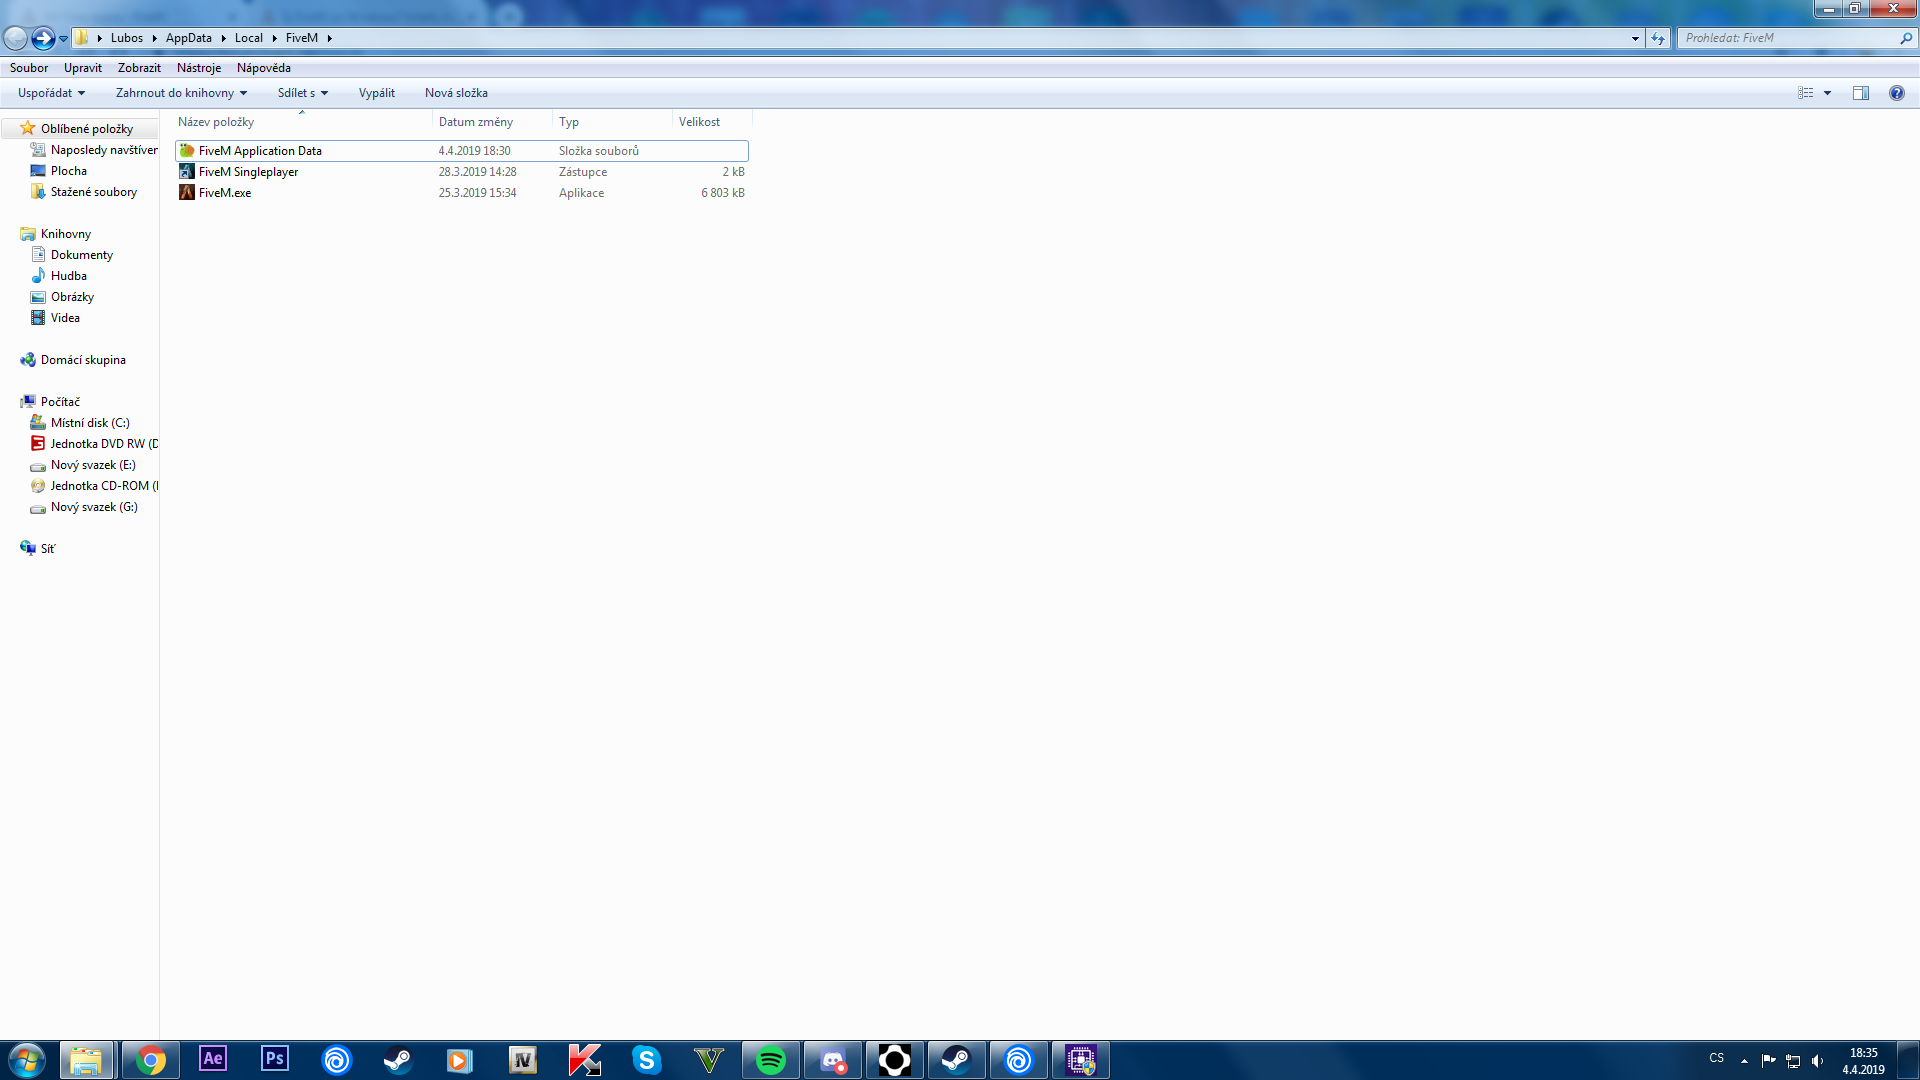Screen dimensions: 1920x1080
Task: Open Spotify from the taskbar
Action: click(x=770, y=1060)
